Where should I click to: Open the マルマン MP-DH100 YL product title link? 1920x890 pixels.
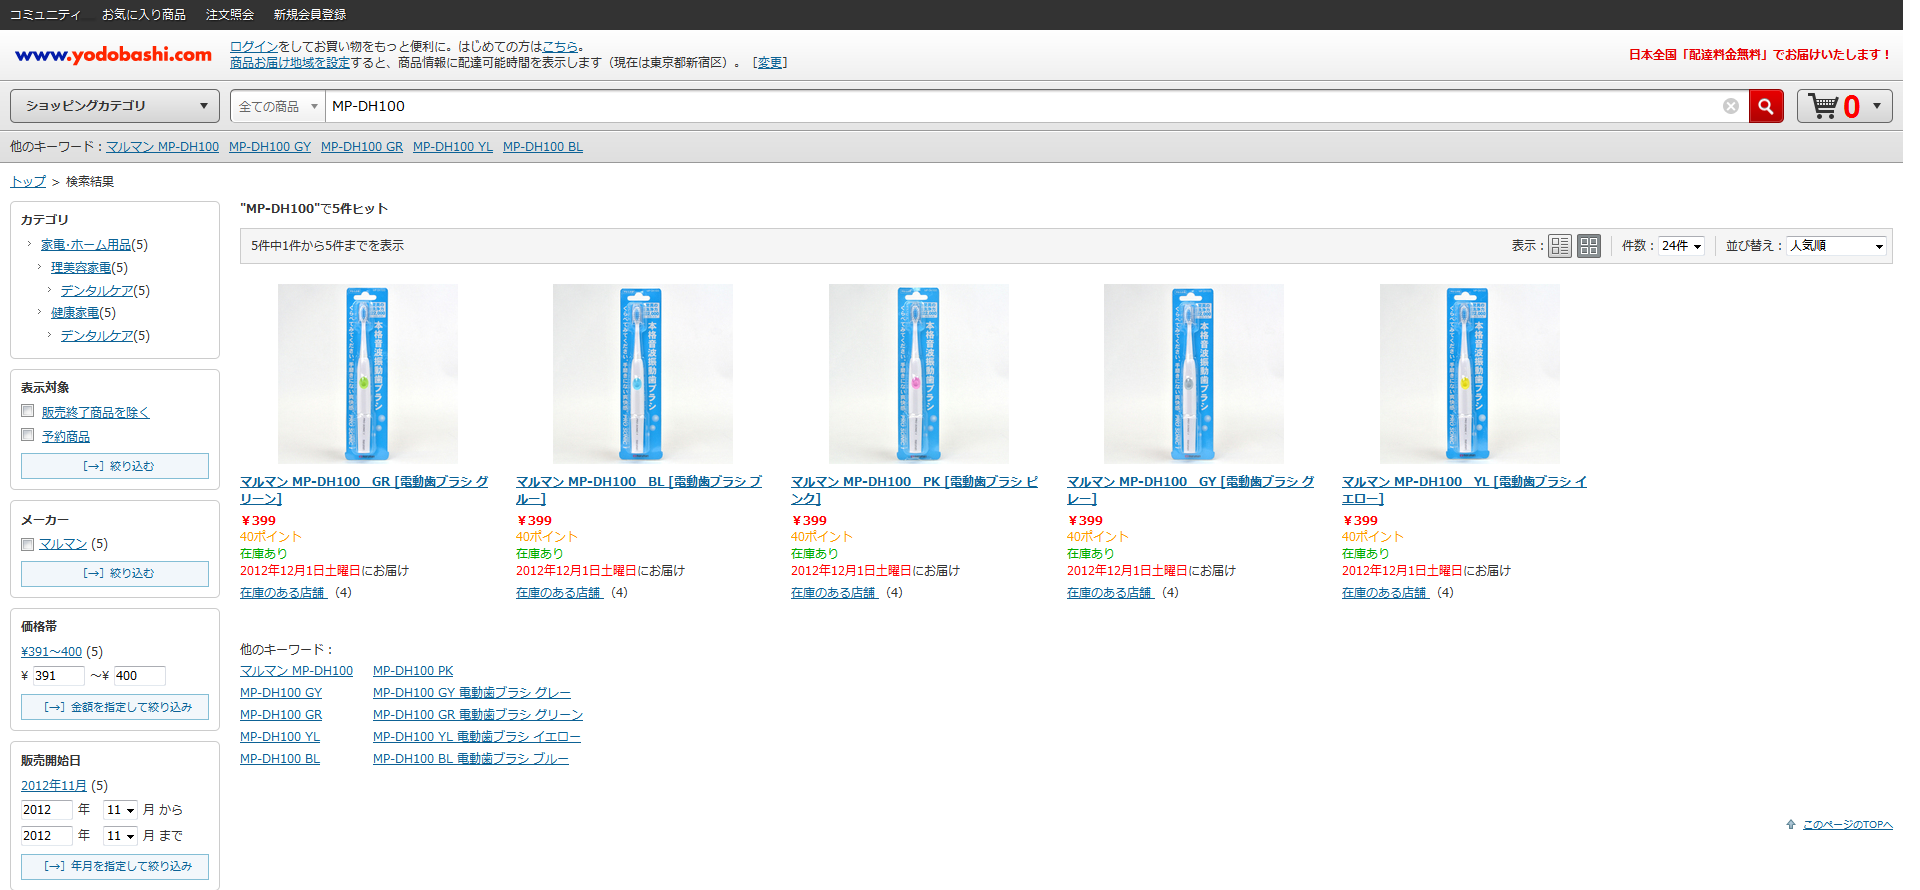1464,490
